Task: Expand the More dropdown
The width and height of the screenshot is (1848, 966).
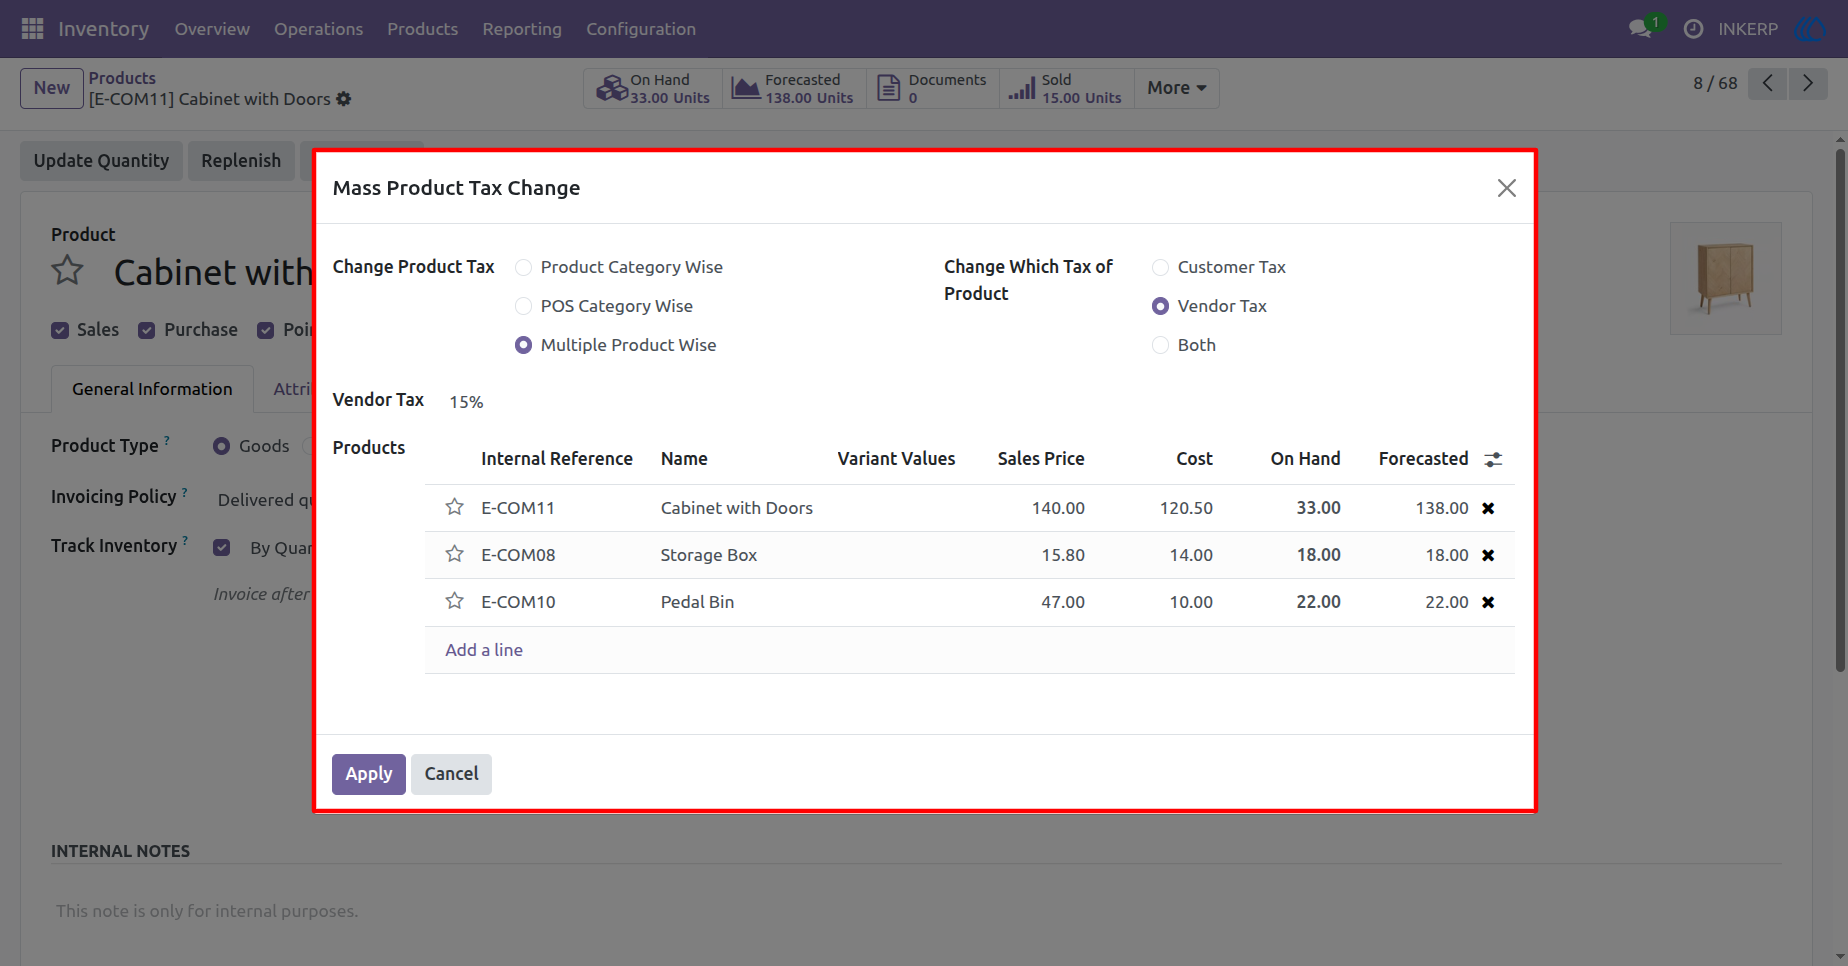Action: tap(1177, 88)
